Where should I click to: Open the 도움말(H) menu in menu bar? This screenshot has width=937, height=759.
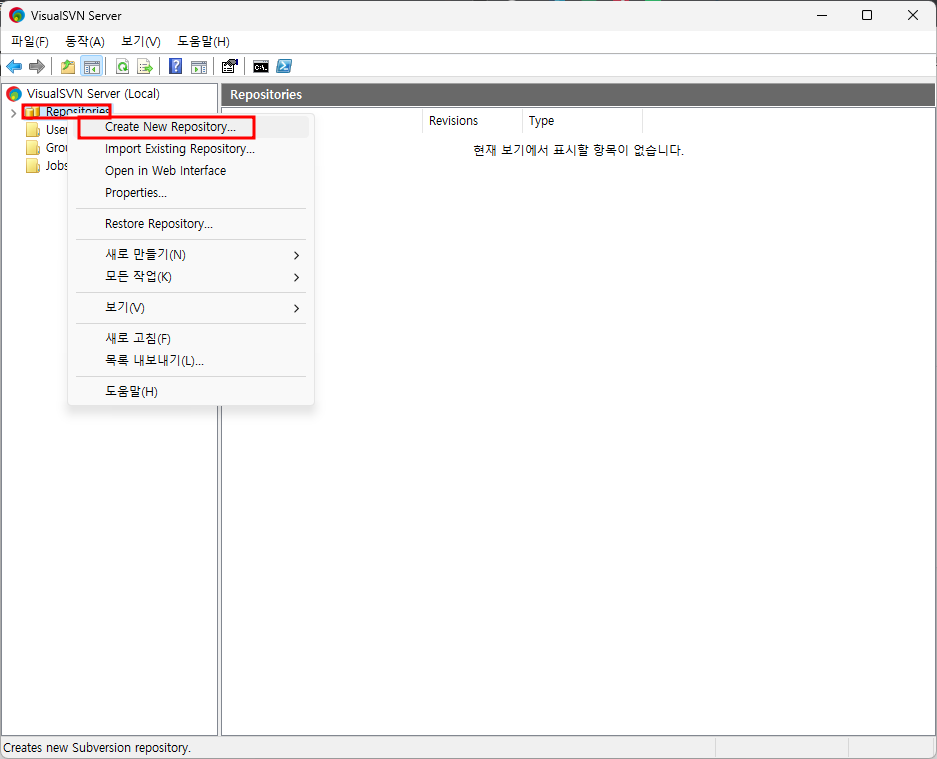pos(203,41)
